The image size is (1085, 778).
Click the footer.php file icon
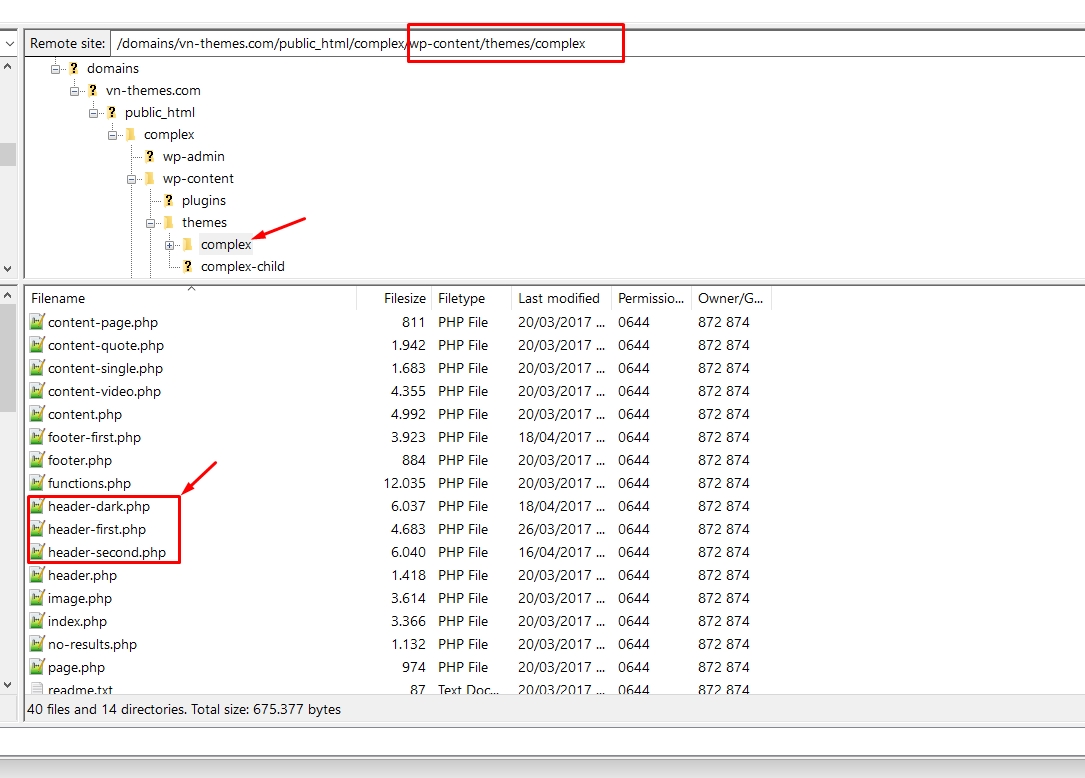point(37,460)
